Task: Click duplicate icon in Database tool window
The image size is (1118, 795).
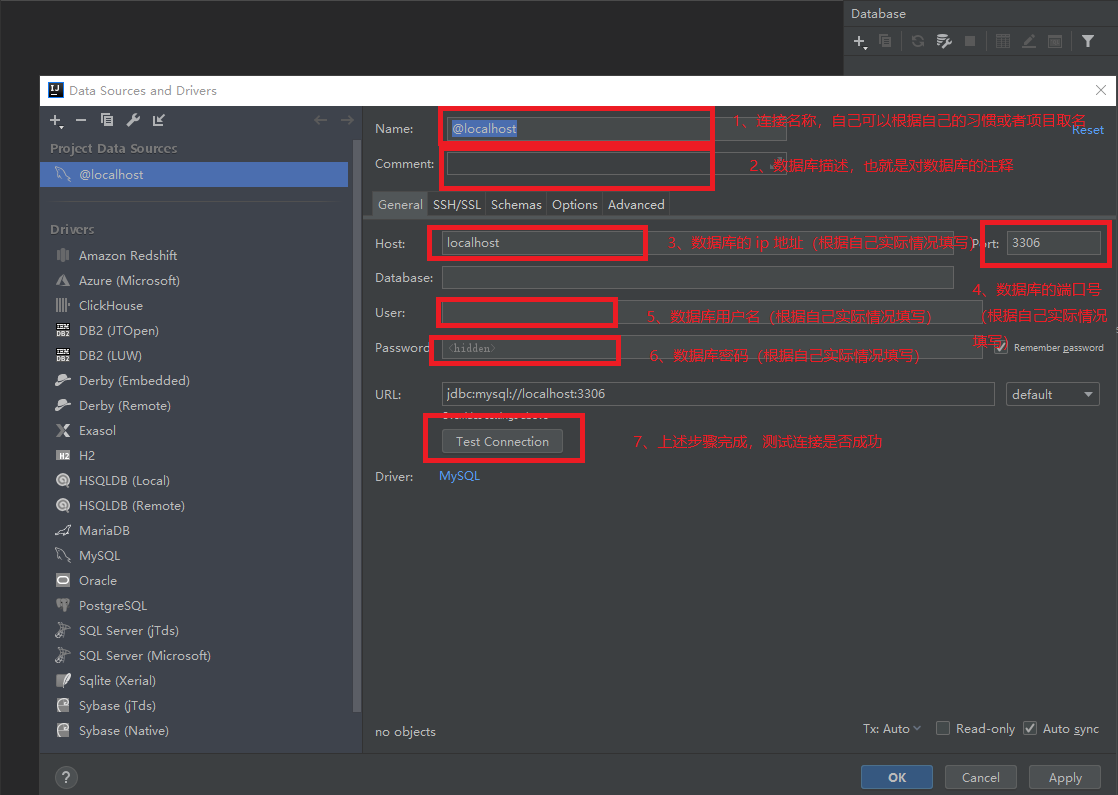Action: click(885, 41)
